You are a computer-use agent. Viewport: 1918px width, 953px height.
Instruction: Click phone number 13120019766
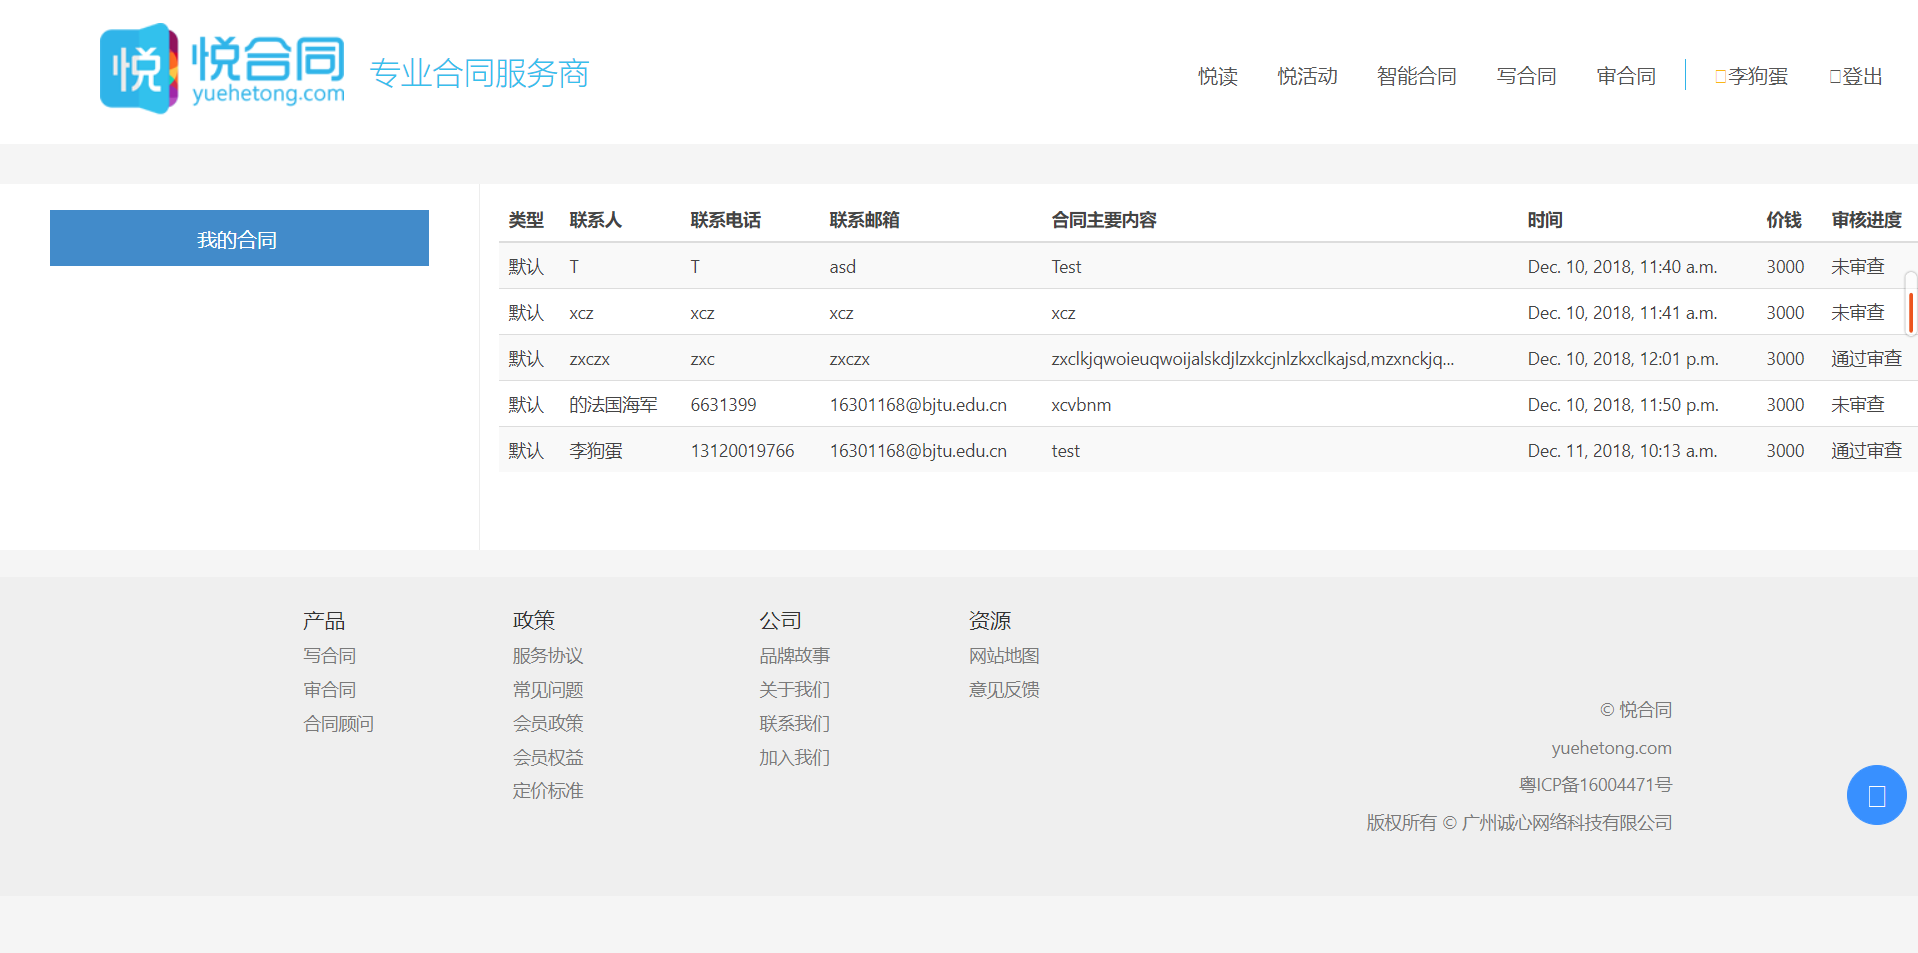(x=742, y=451)
